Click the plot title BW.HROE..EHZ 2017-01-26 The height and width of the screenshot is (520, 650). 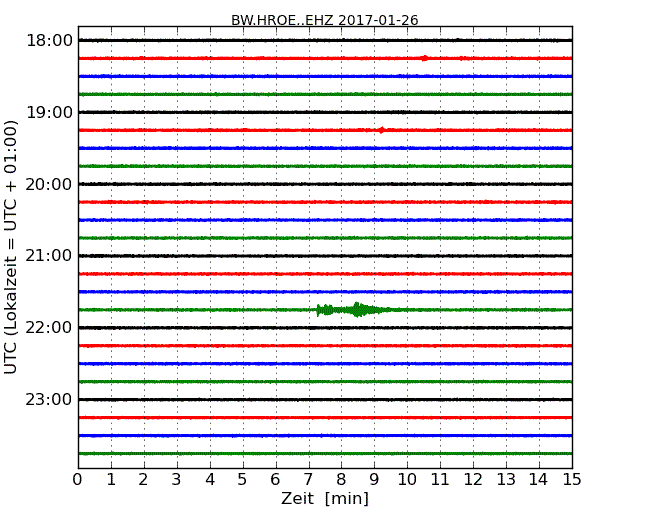(x=325, y=20)
